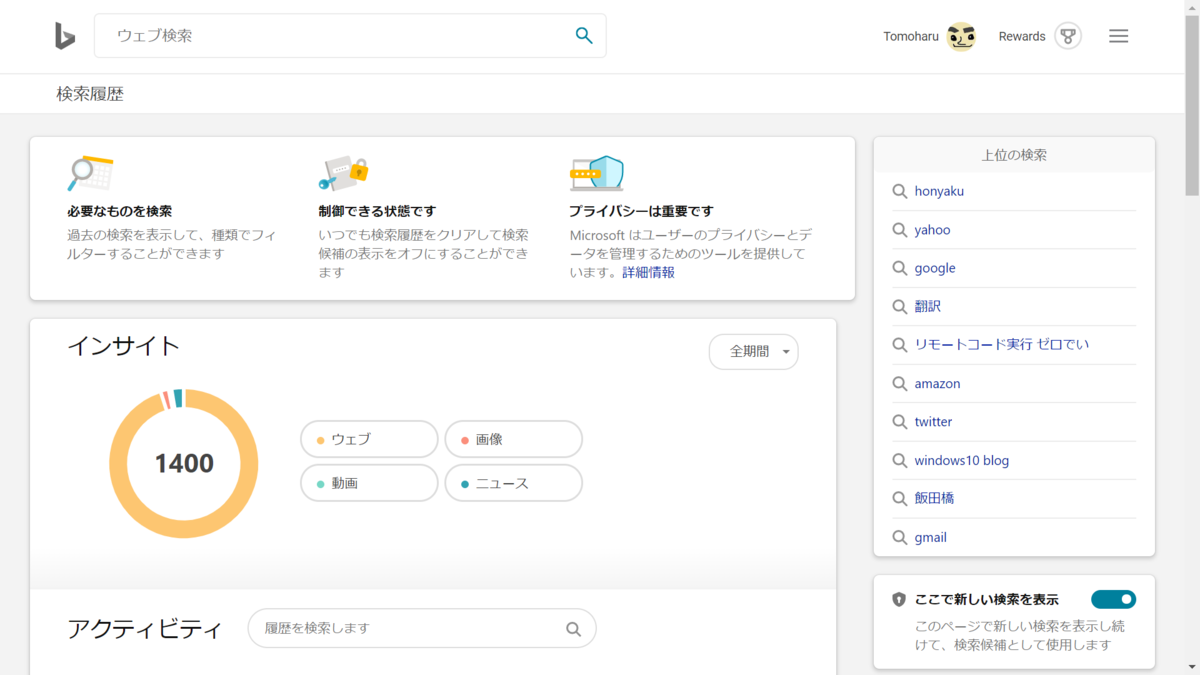Click the privacy shield illustration icon
Viewport: 1200px width, 675px height.
pos(597,173)
